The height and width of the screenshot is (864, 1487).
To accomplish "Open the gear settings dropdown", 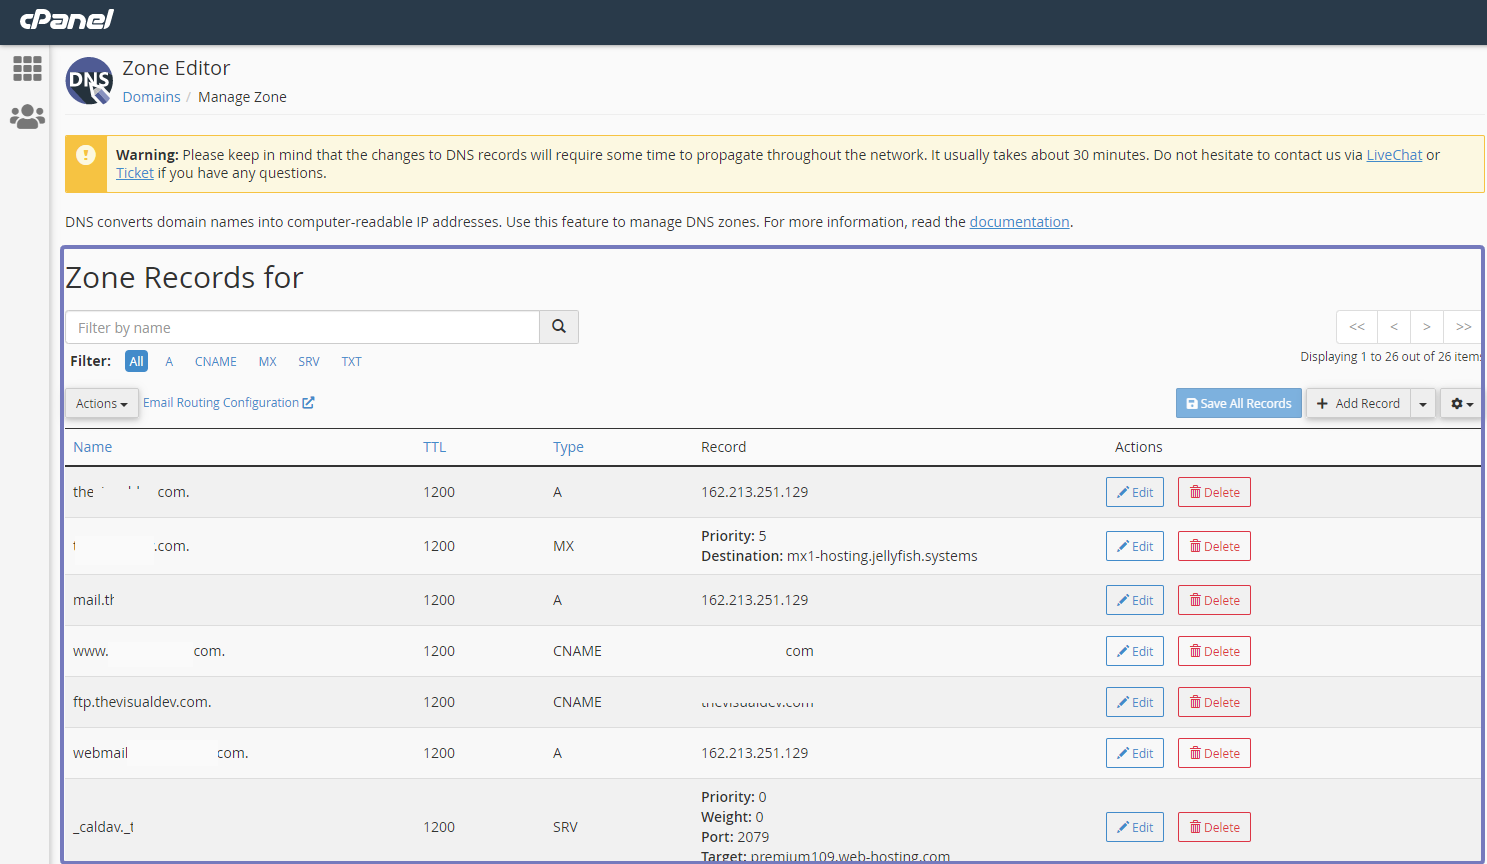I will pos(1461,404).
